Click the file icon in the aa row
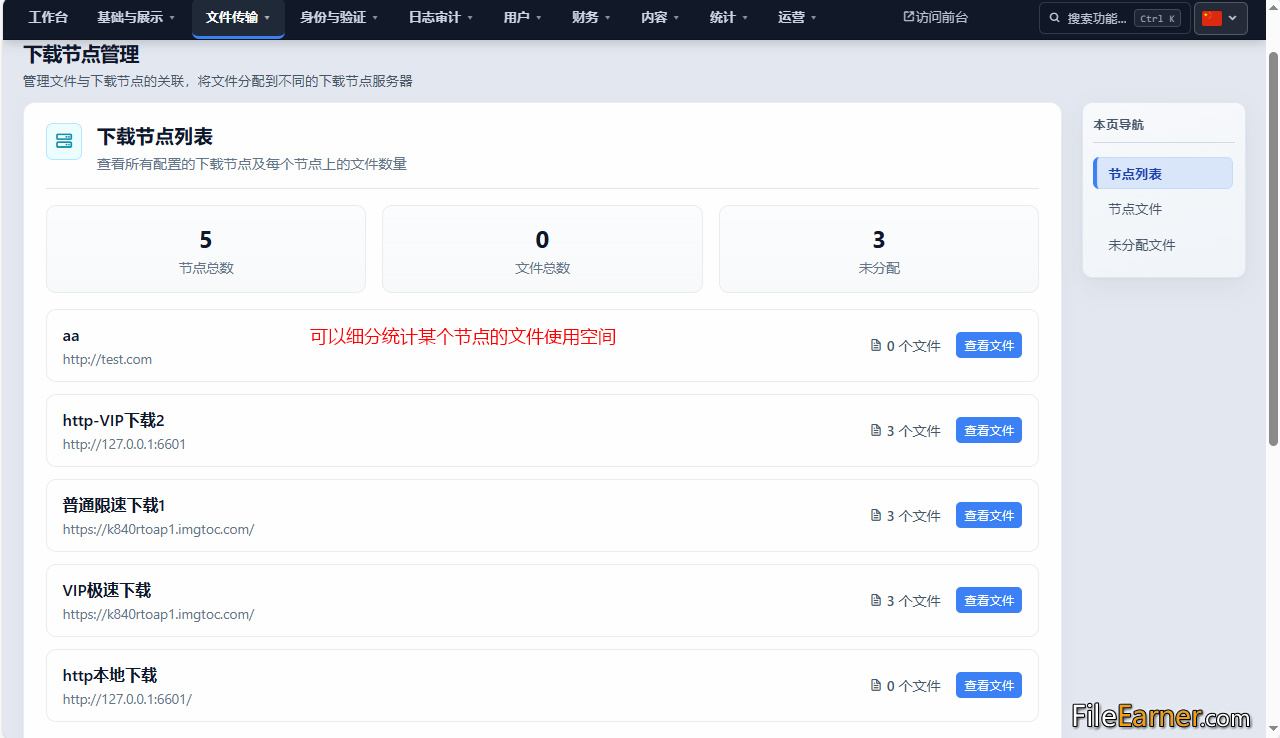 click(876, 346)
